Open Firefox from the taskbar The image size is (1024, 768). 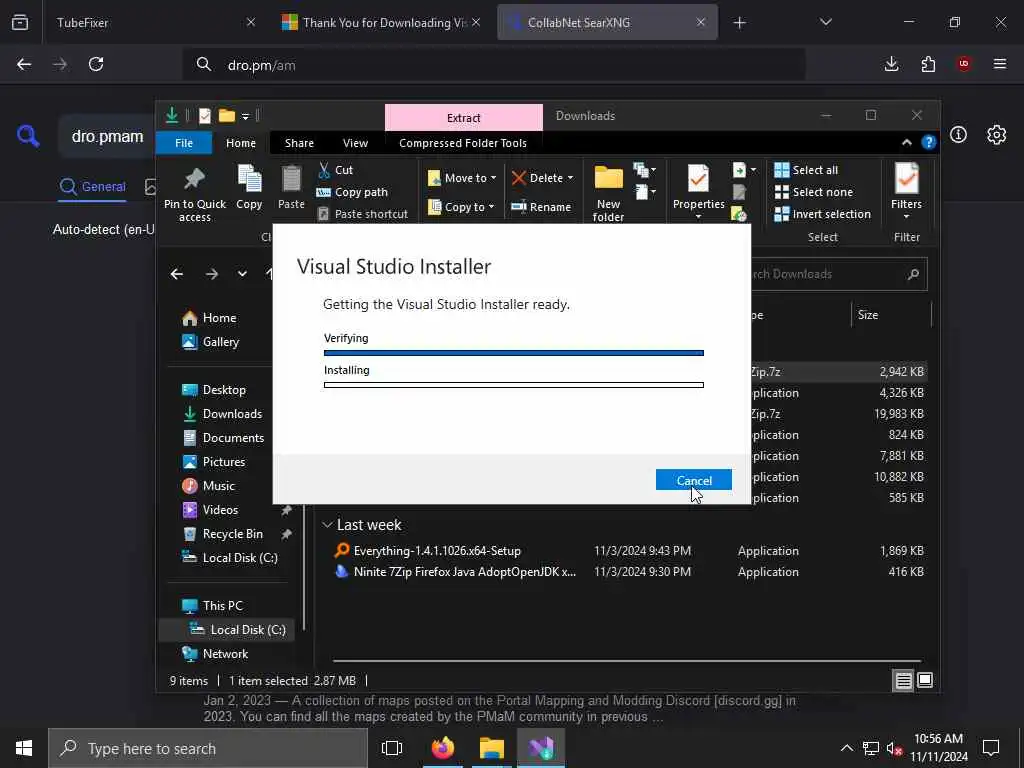point(443,748)
